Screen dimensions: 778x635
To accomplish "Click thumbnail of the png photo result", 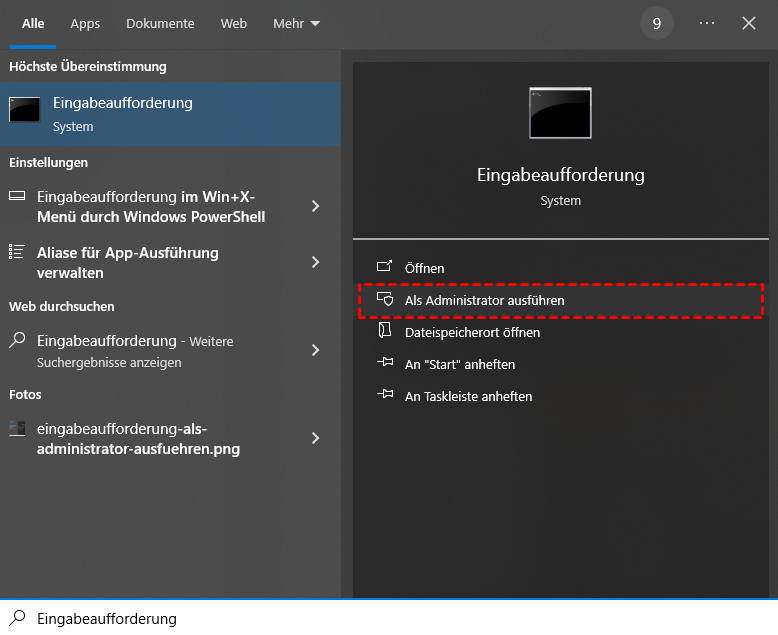I will point(17,428).
